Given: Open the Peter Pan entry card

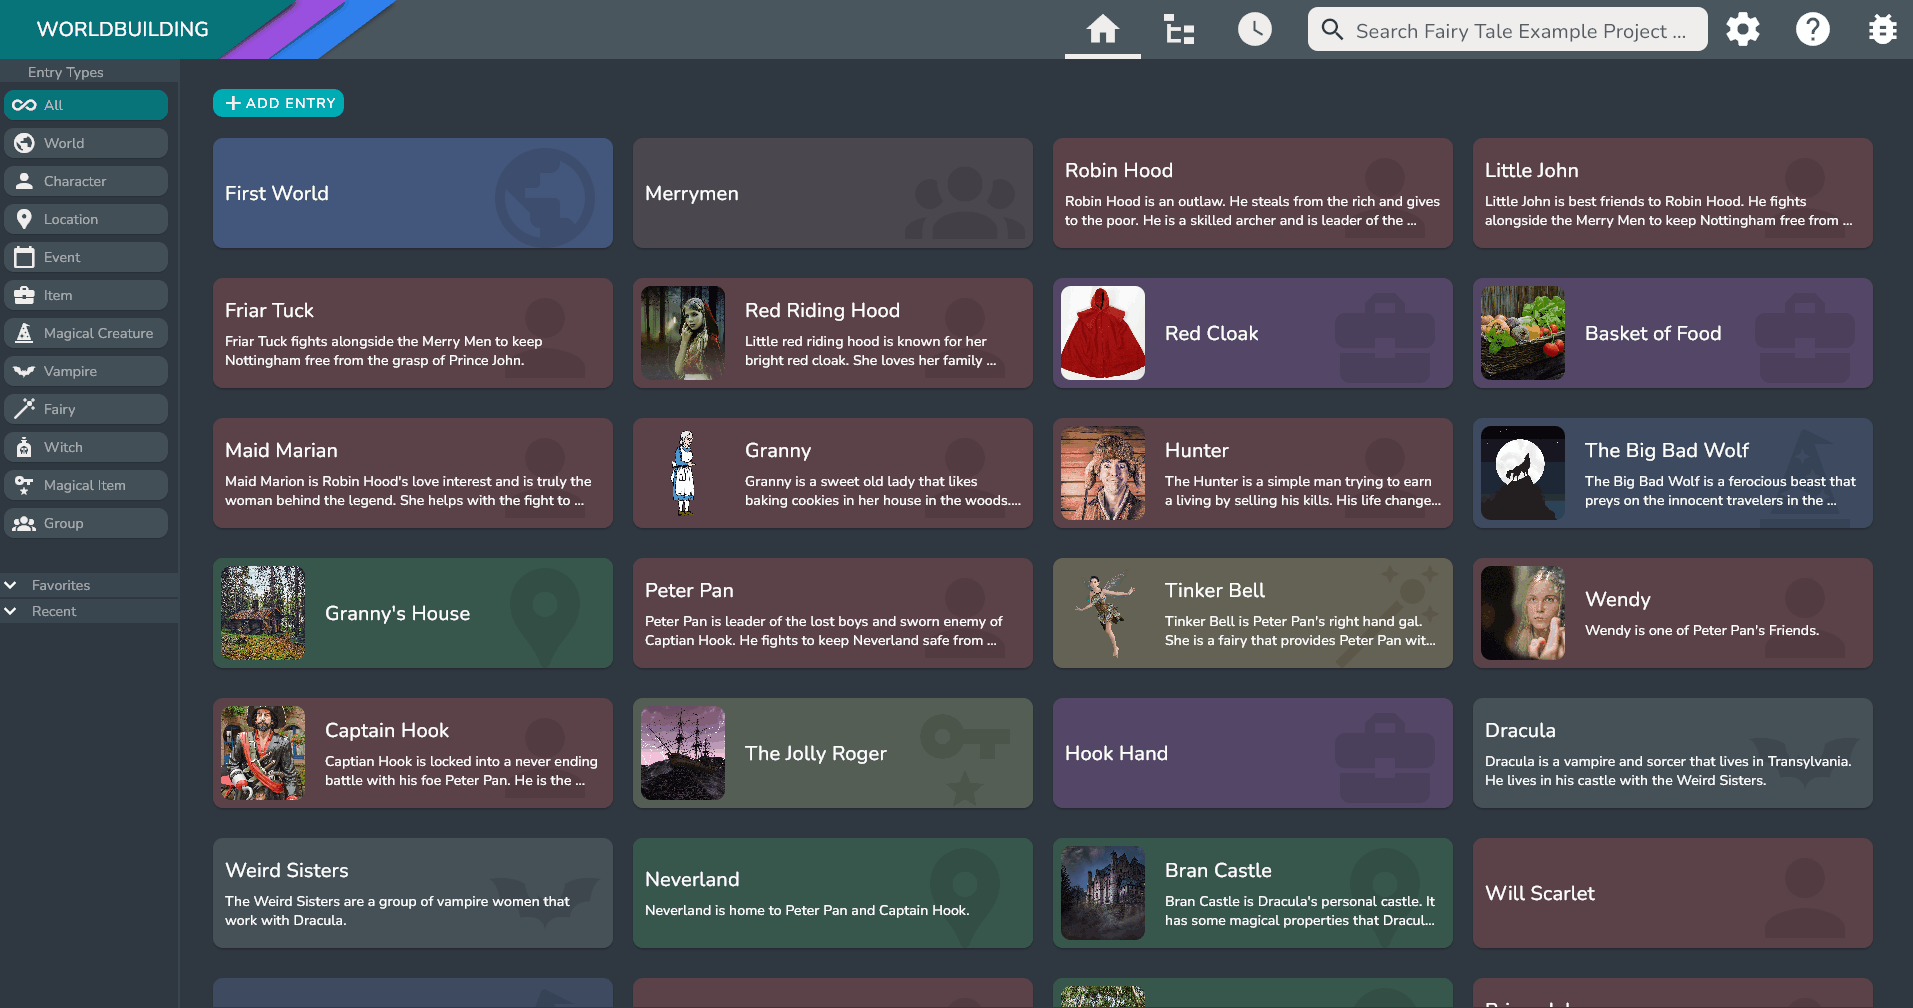Looking at the screenshot, I should pyautogui.click(x=833, y=613).
